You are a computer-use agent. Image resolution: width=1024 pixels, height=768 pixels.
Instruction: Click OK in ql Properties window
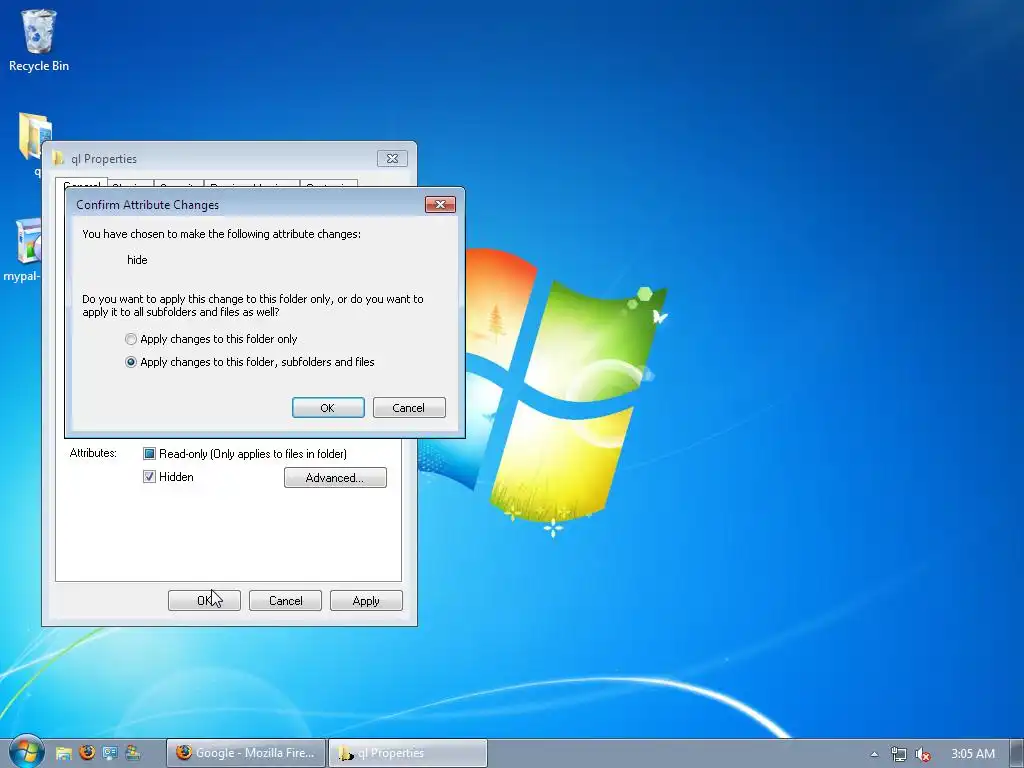204,600
